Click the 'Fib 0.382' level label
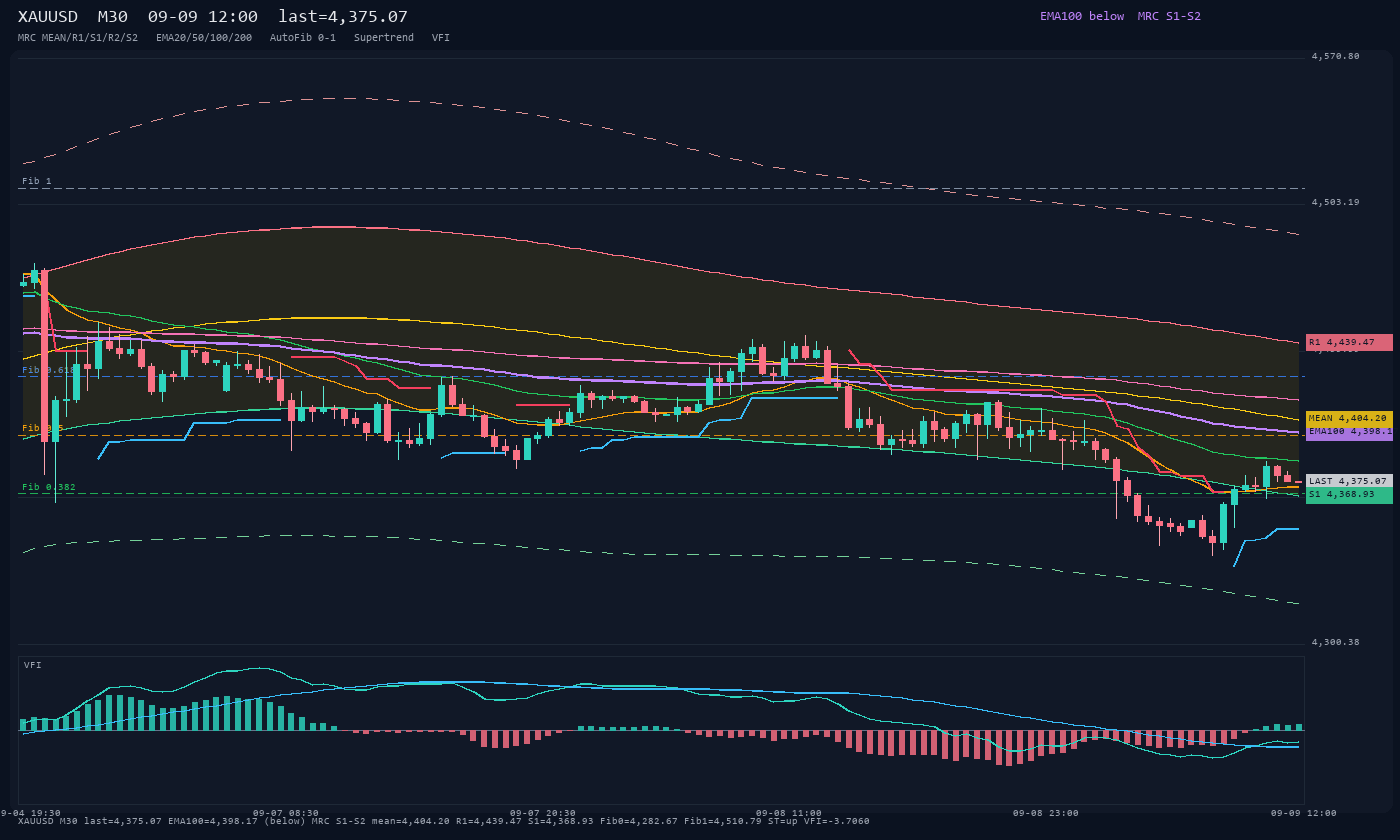The height and width of the screenshot is (840, 1400). [49, 487]
